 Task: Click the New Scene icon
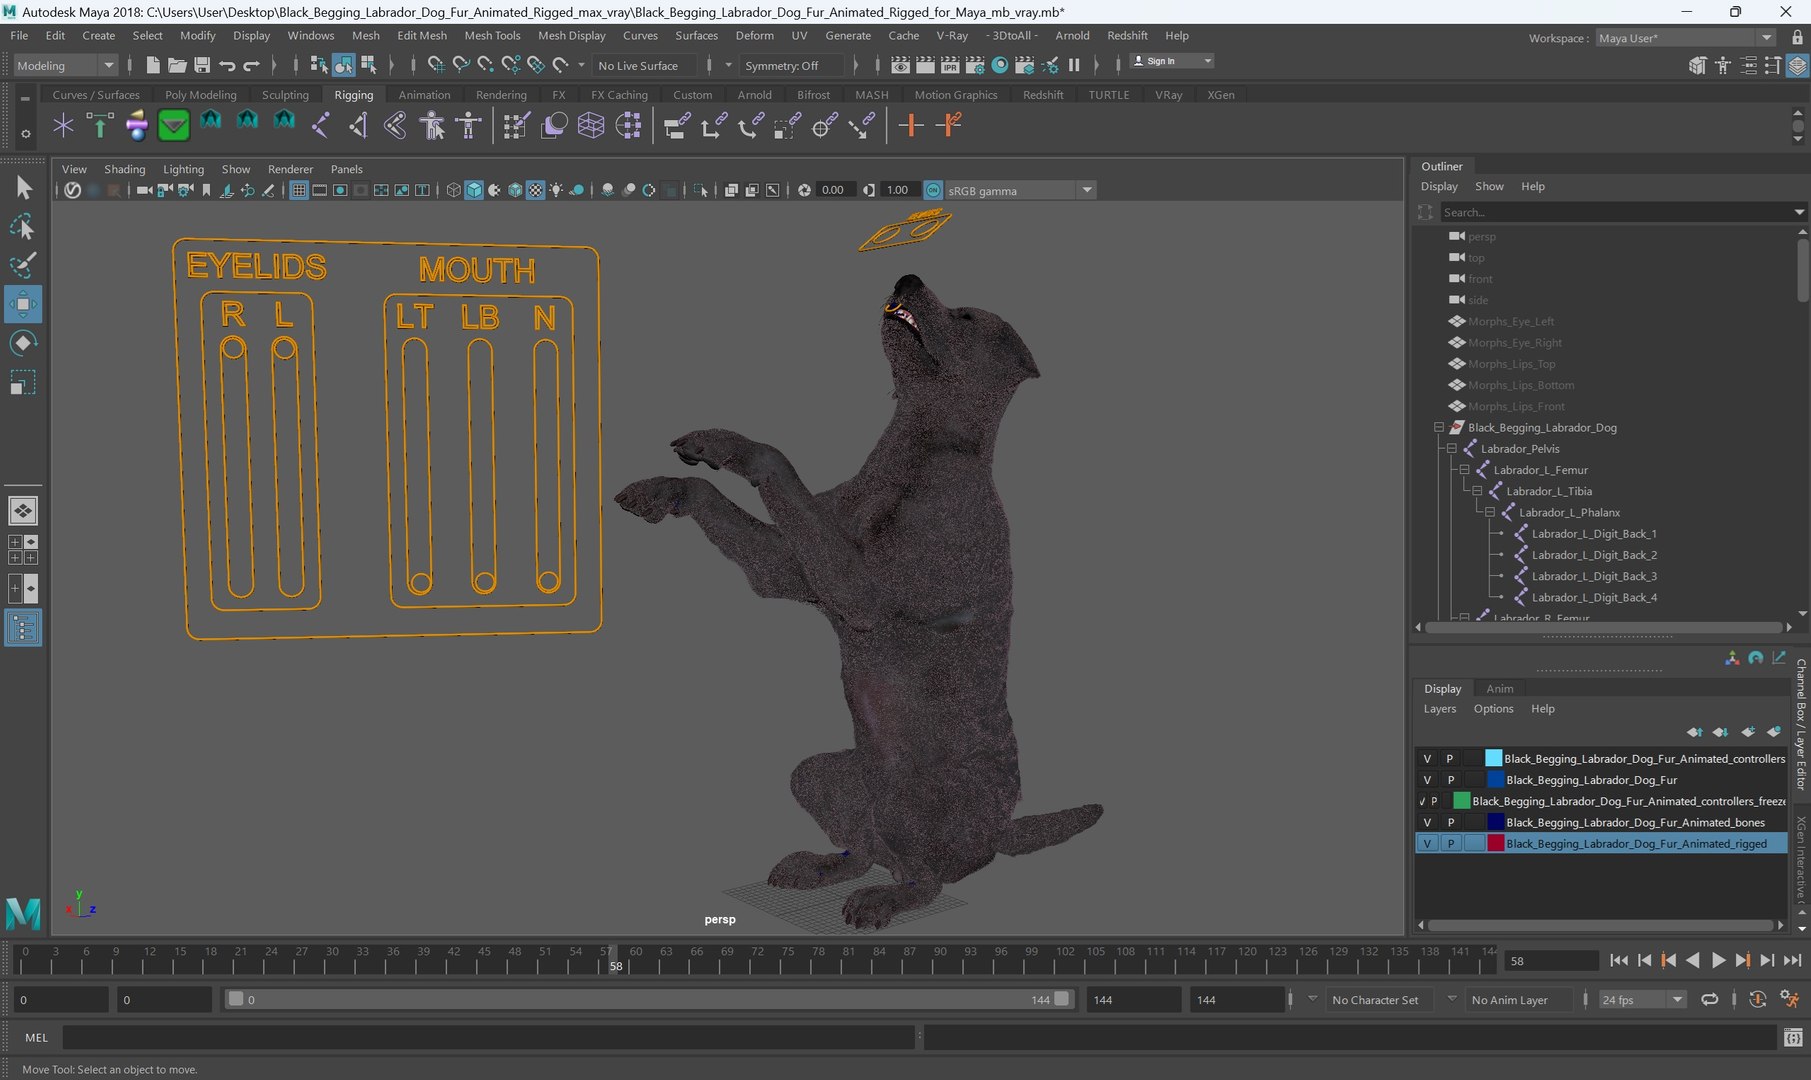coord(152,65)
